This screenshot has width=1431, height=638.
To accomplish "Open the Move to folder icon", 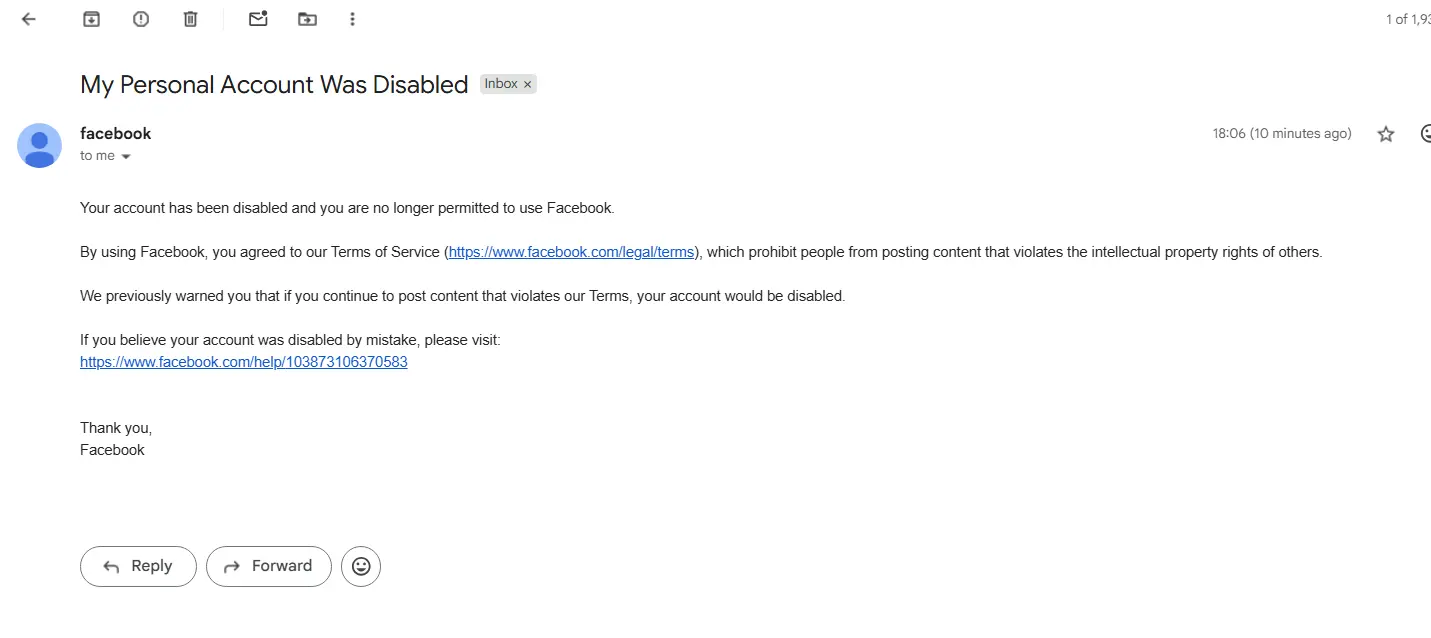I will pos(307,19).
